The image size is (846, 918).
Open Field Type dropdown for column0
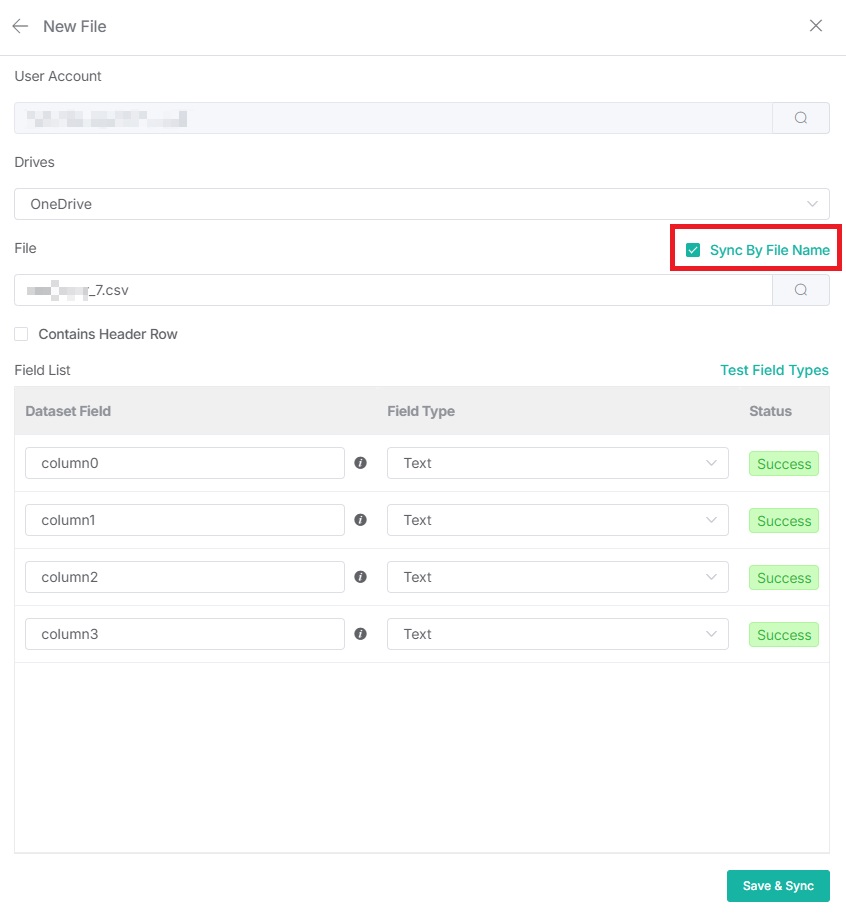(x=557, y=463)
